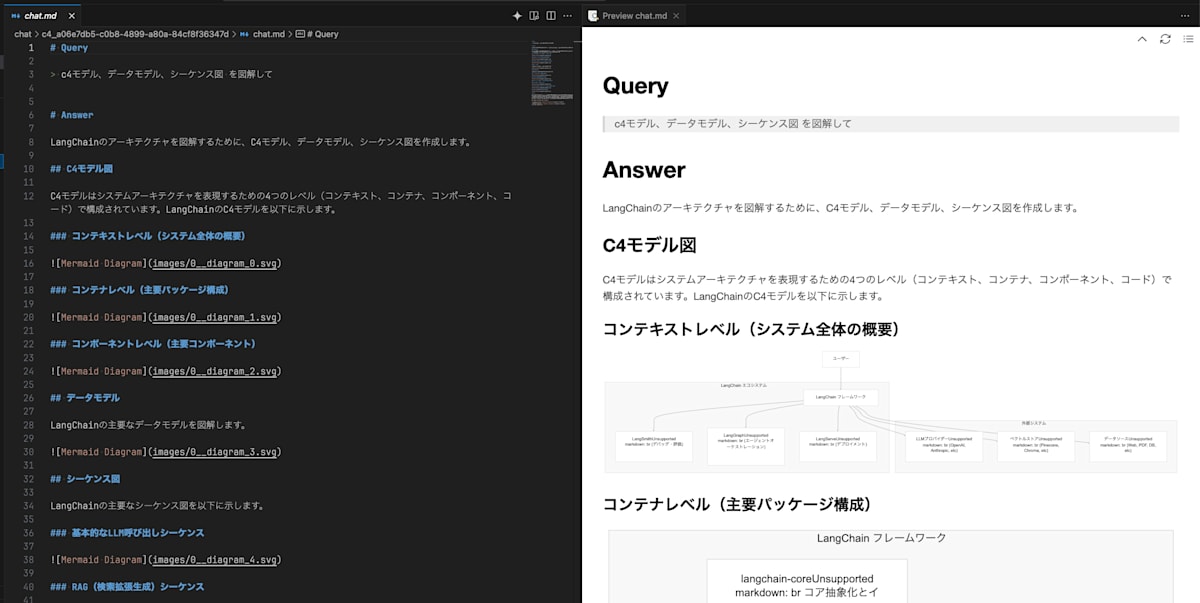The height and width of the screenshot is (603, 1200).
Task: Click '### コンポーネントレベル' heading in editor
Action: tap(153, 344)
